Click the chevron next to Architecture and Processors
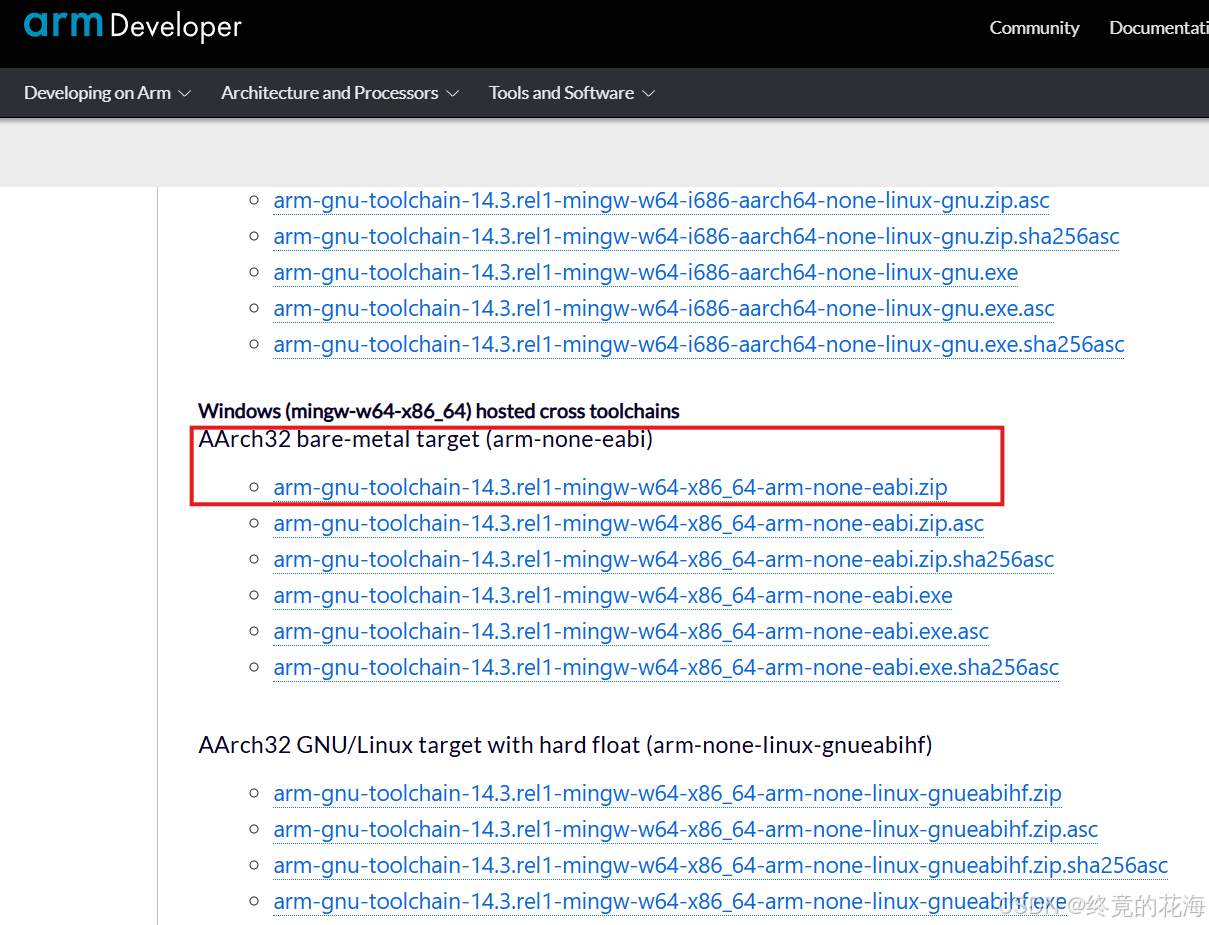1209x925 pixels. pyautogui.click(x=452, y=94)
